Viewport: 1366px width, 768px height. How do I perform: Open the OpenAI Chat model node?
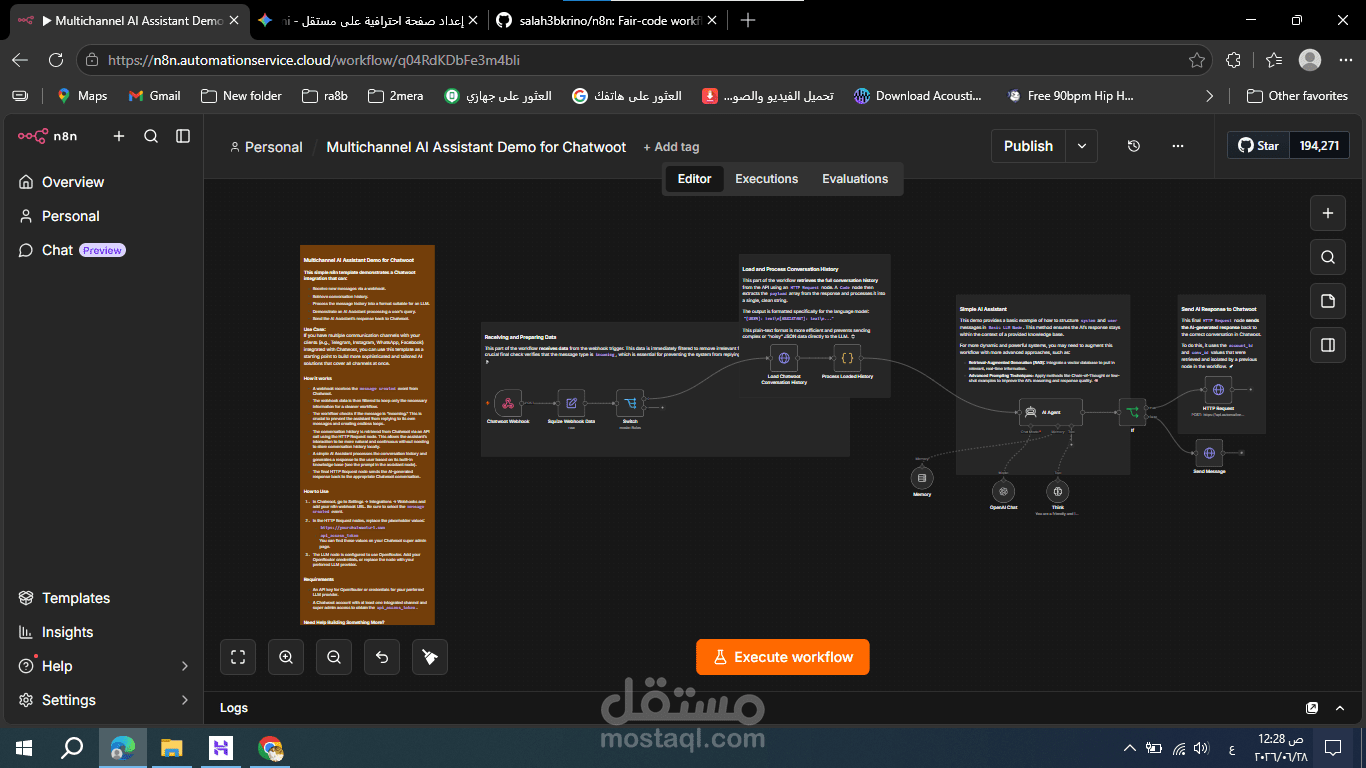1003,491
